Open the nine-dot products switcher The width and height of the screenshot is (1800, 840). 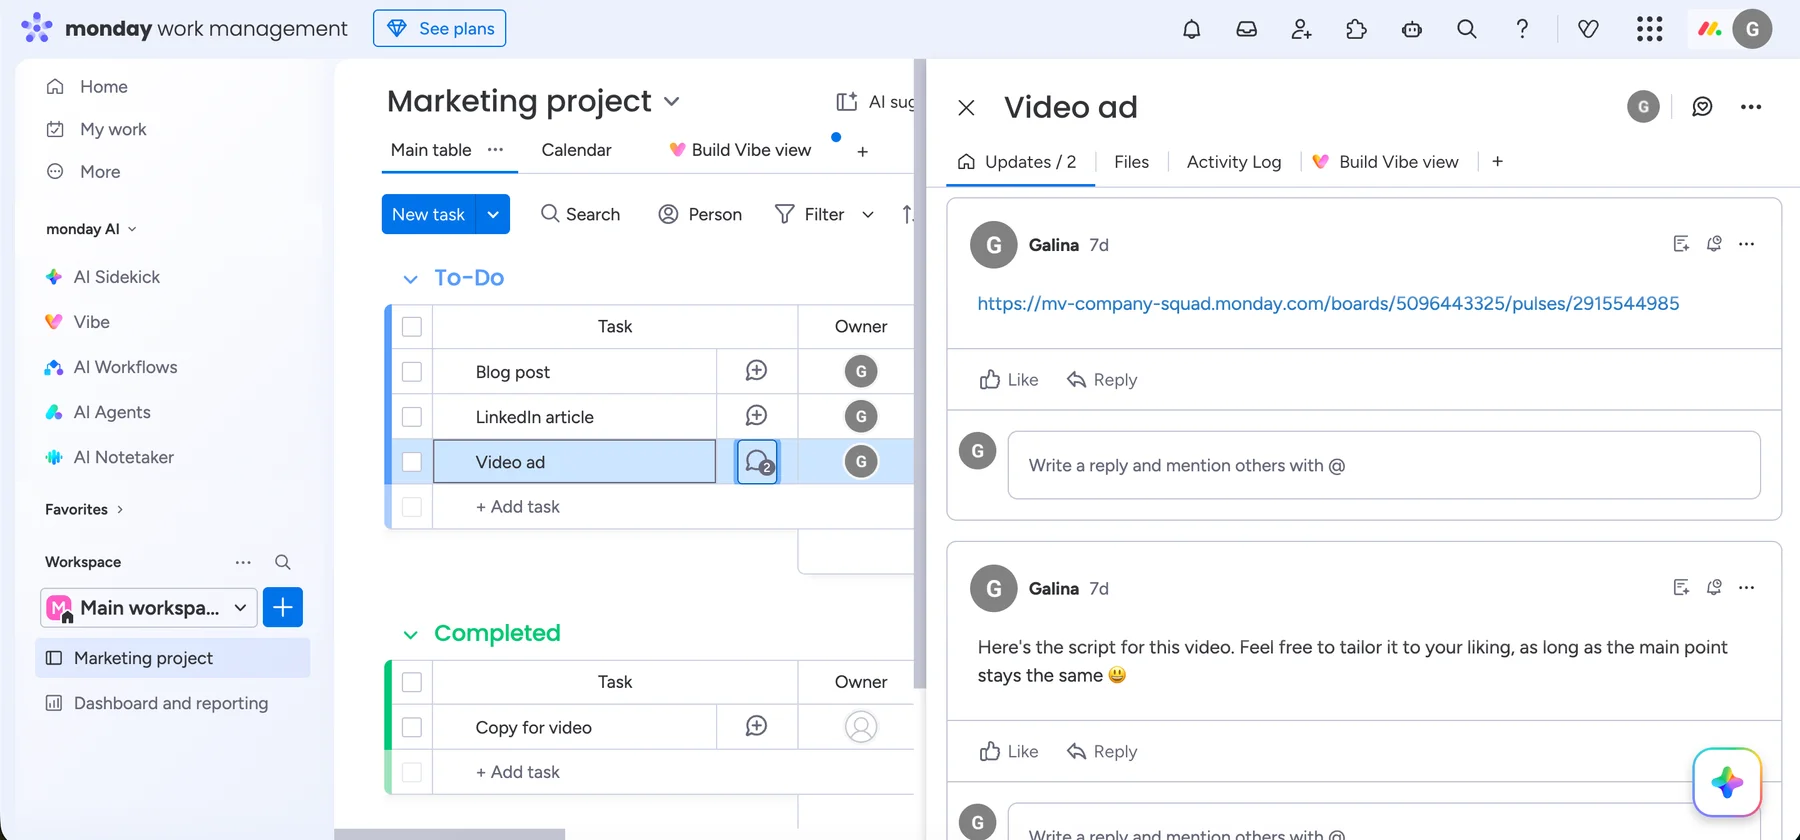(x=1649, y=29)
